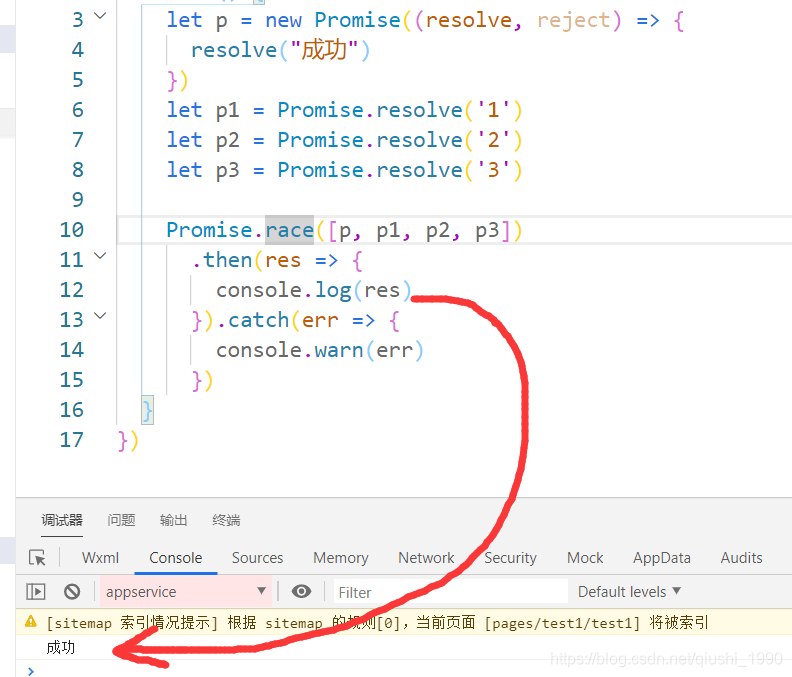The height and width of the screenshot is (677, 792).
Task: Open the appservice context dropdown
Action: click(186, 592)
